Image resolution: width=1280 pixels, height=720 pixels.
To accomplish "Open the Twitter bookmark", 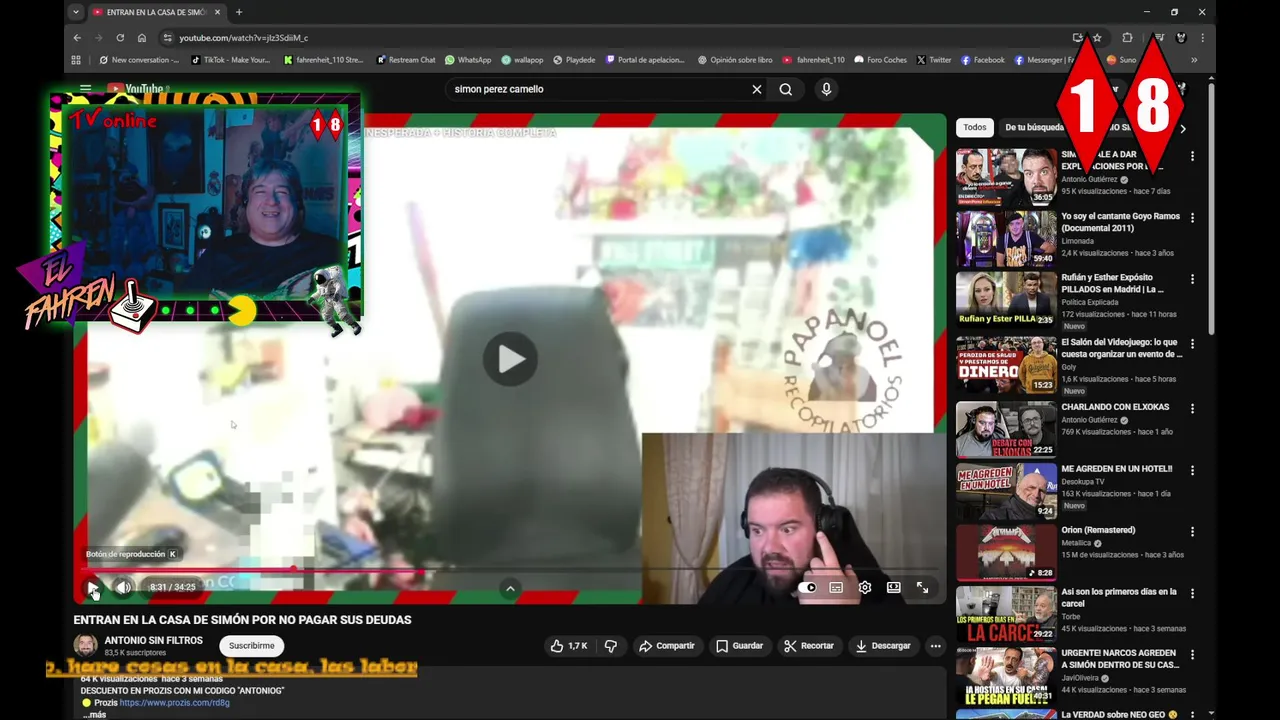I will pos(934,60).
